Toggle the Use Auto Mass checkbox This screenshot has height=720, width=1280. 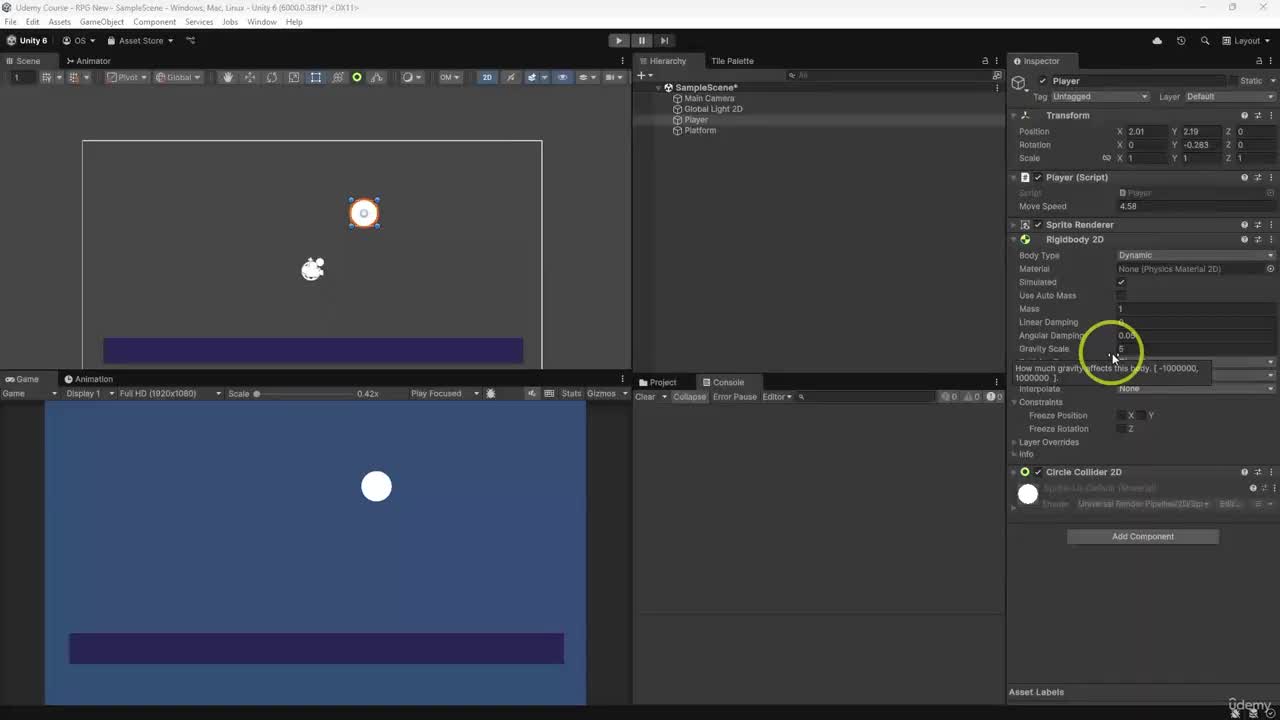[1121, 296]
